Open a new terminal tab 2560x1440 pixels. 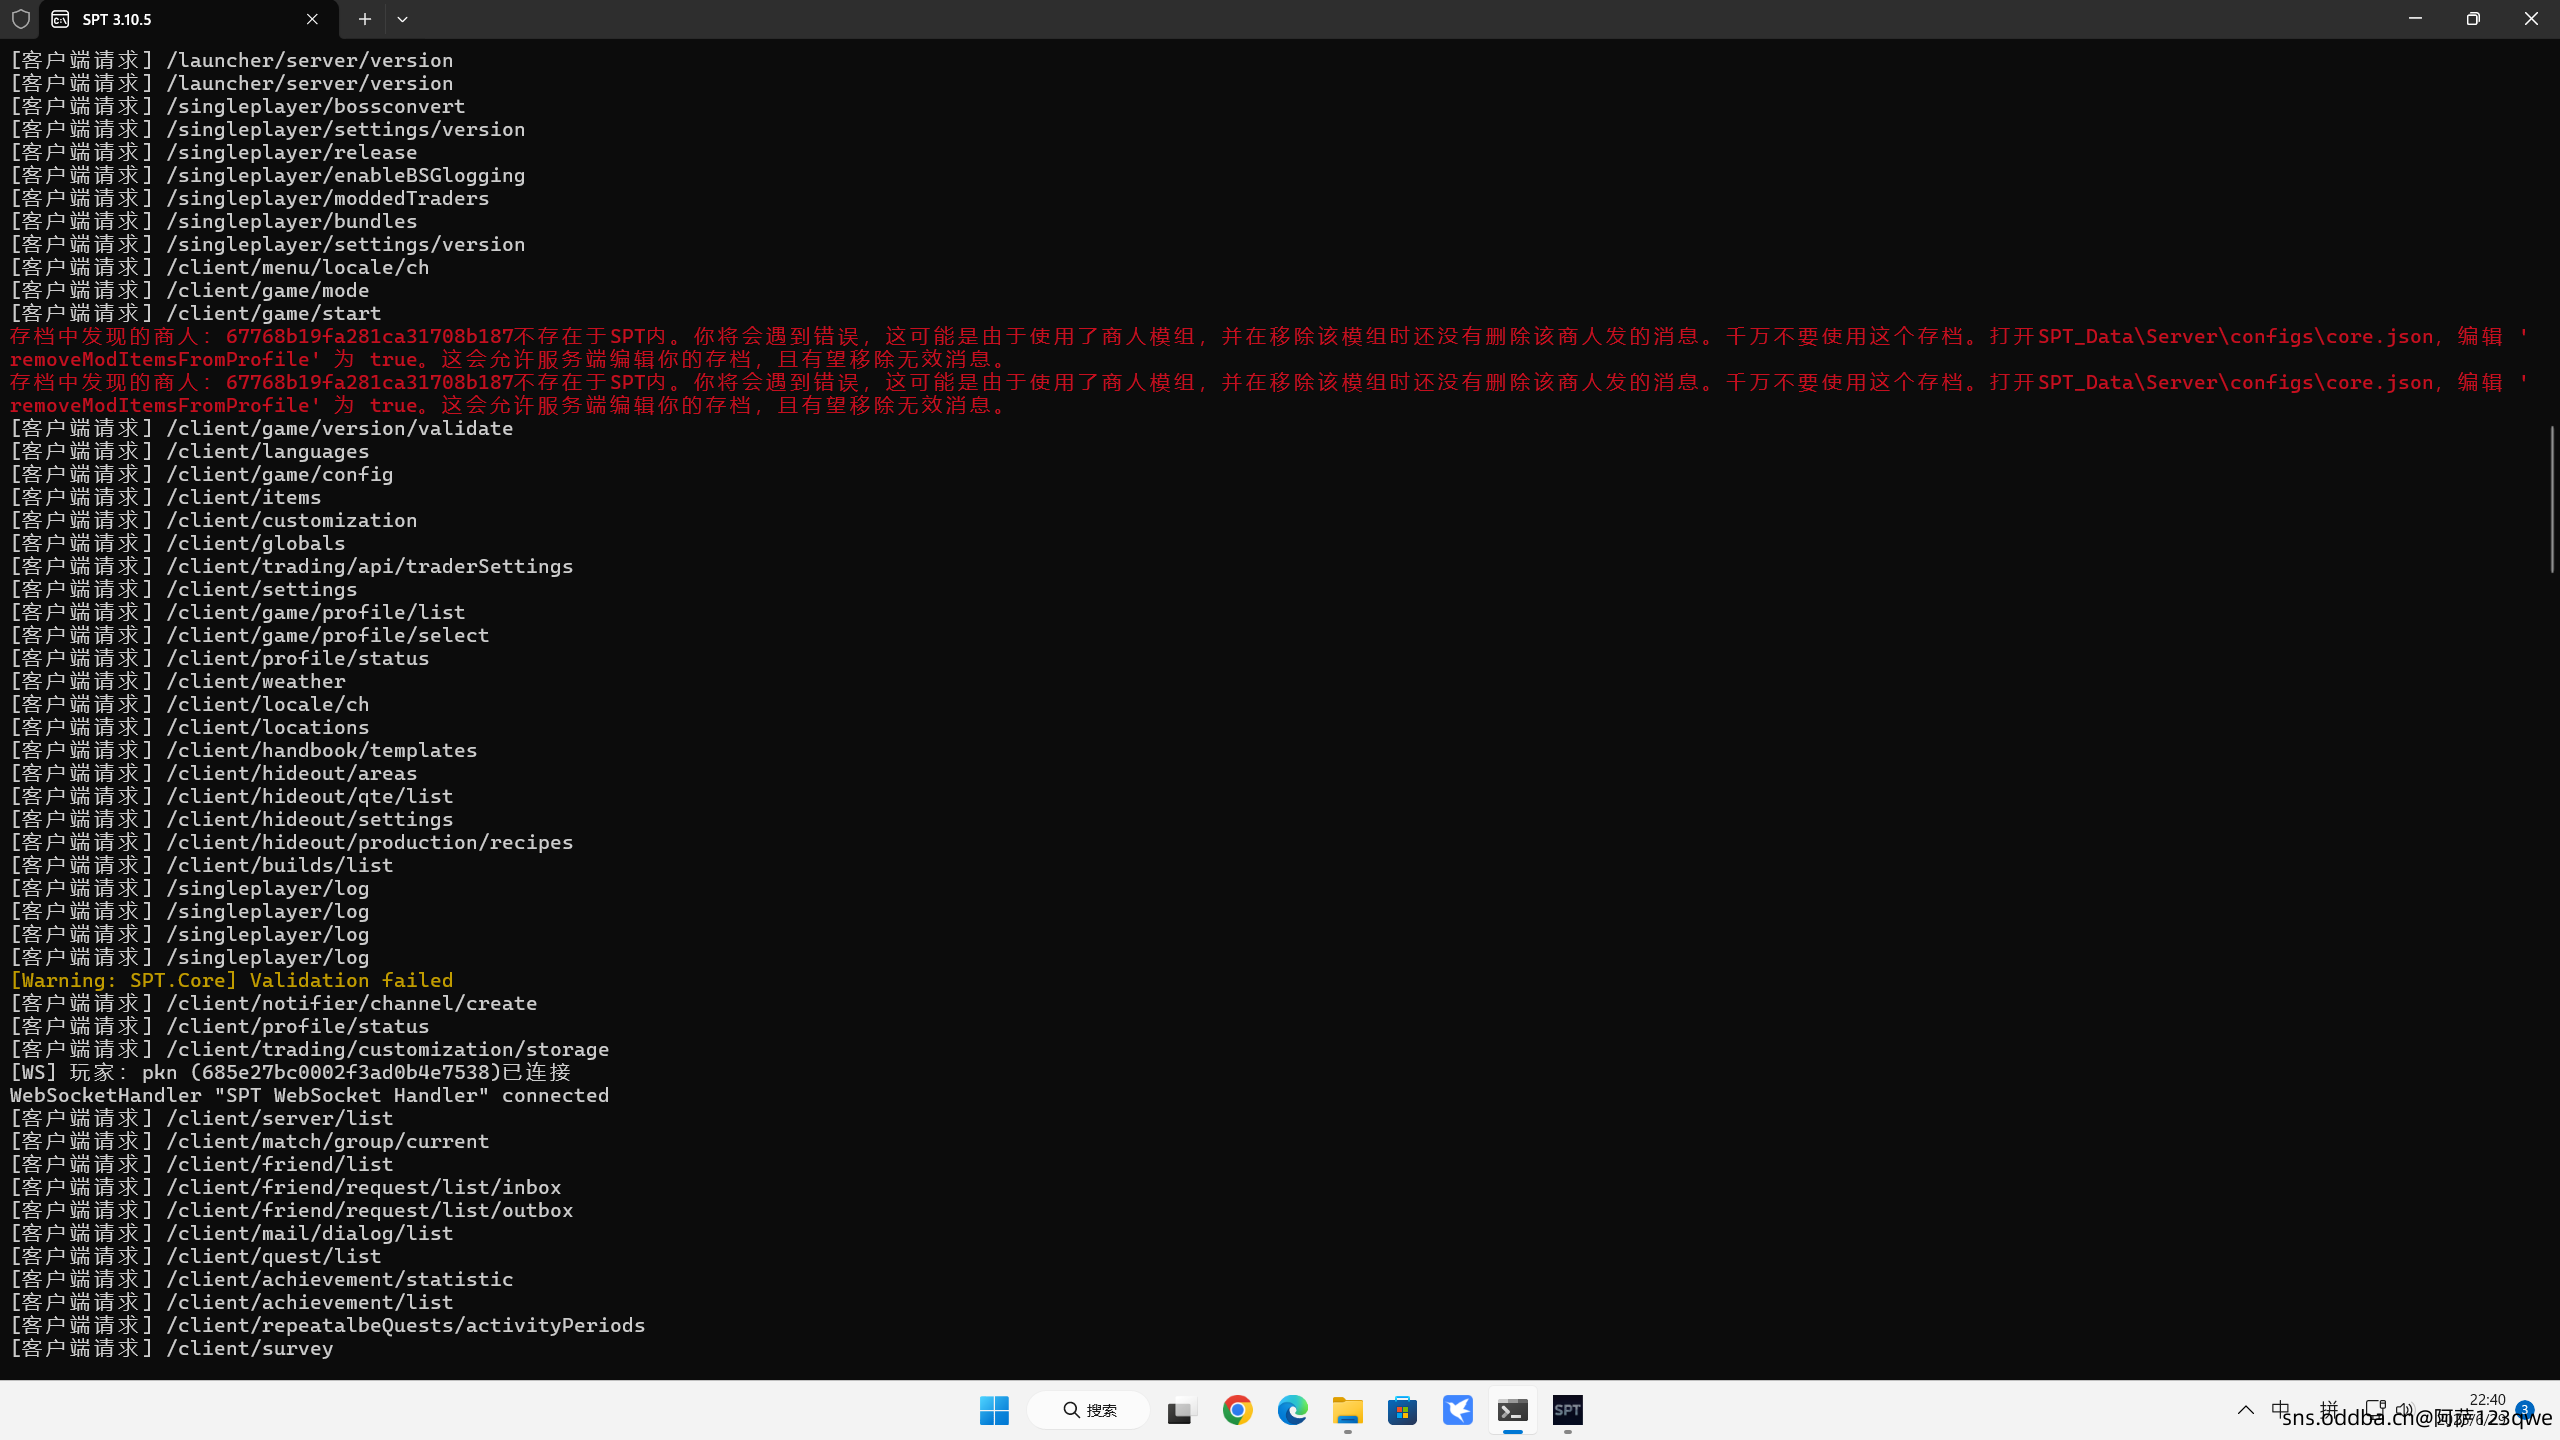[365, 19]
